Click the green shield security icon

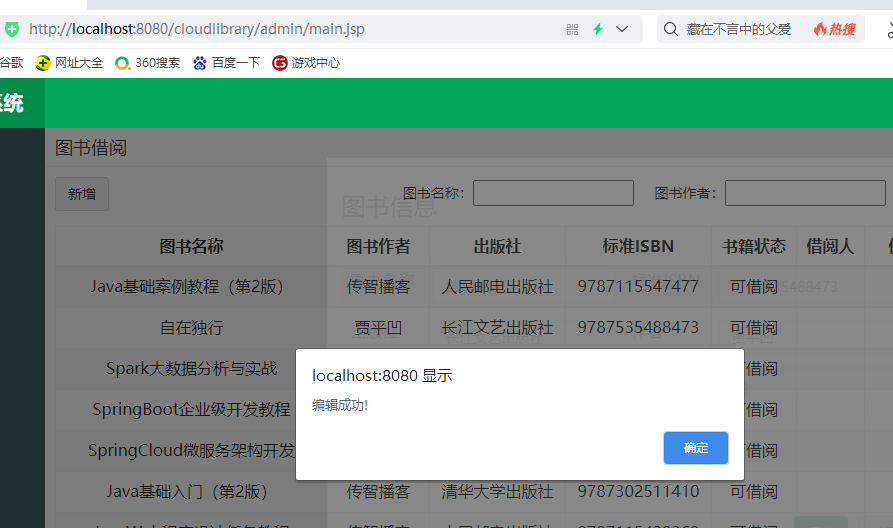[12, 29]
